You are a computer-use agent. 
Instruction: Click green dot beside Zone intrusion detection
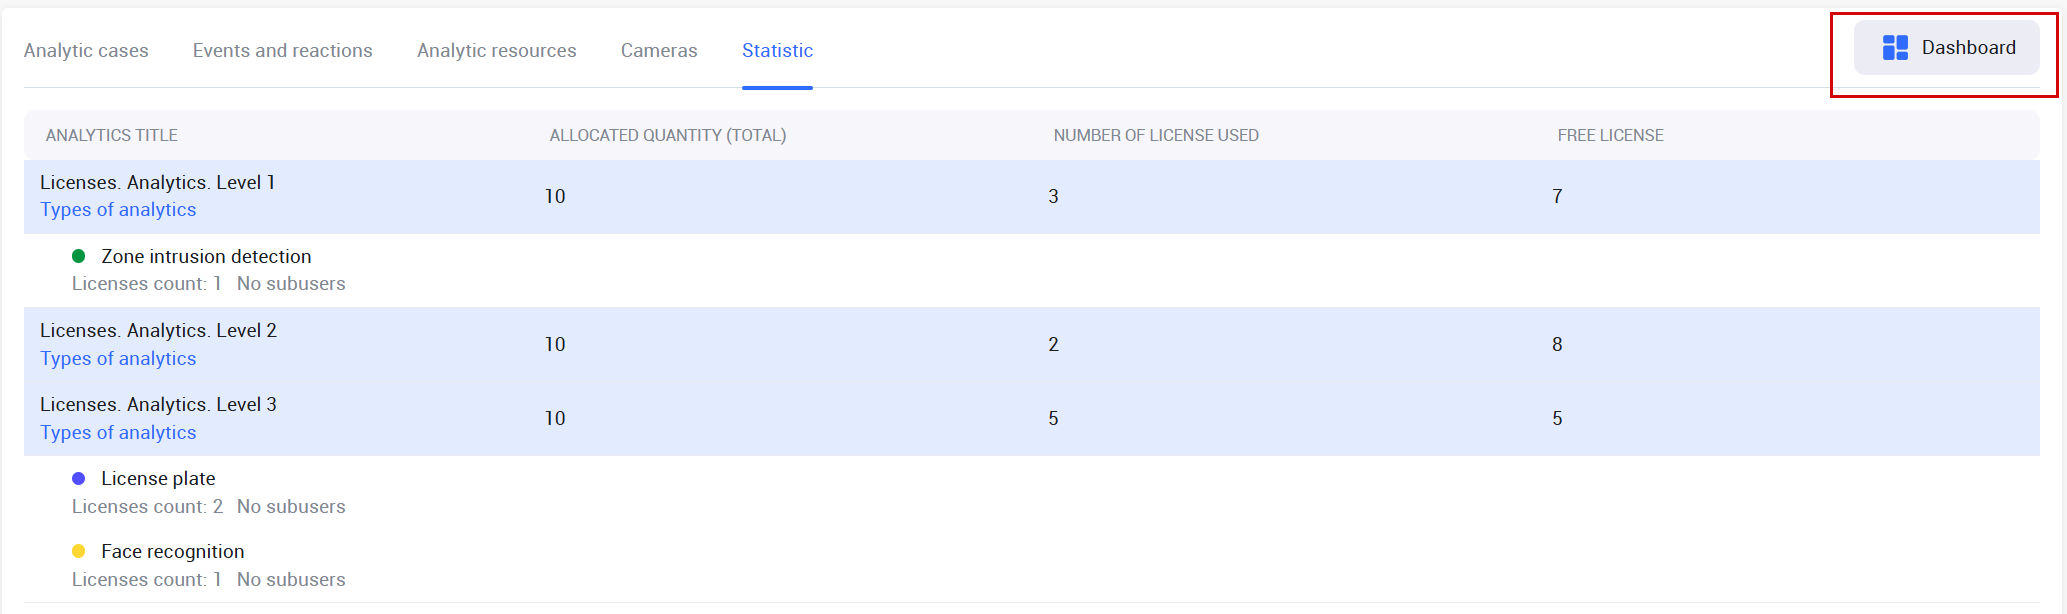pos(79,257)
